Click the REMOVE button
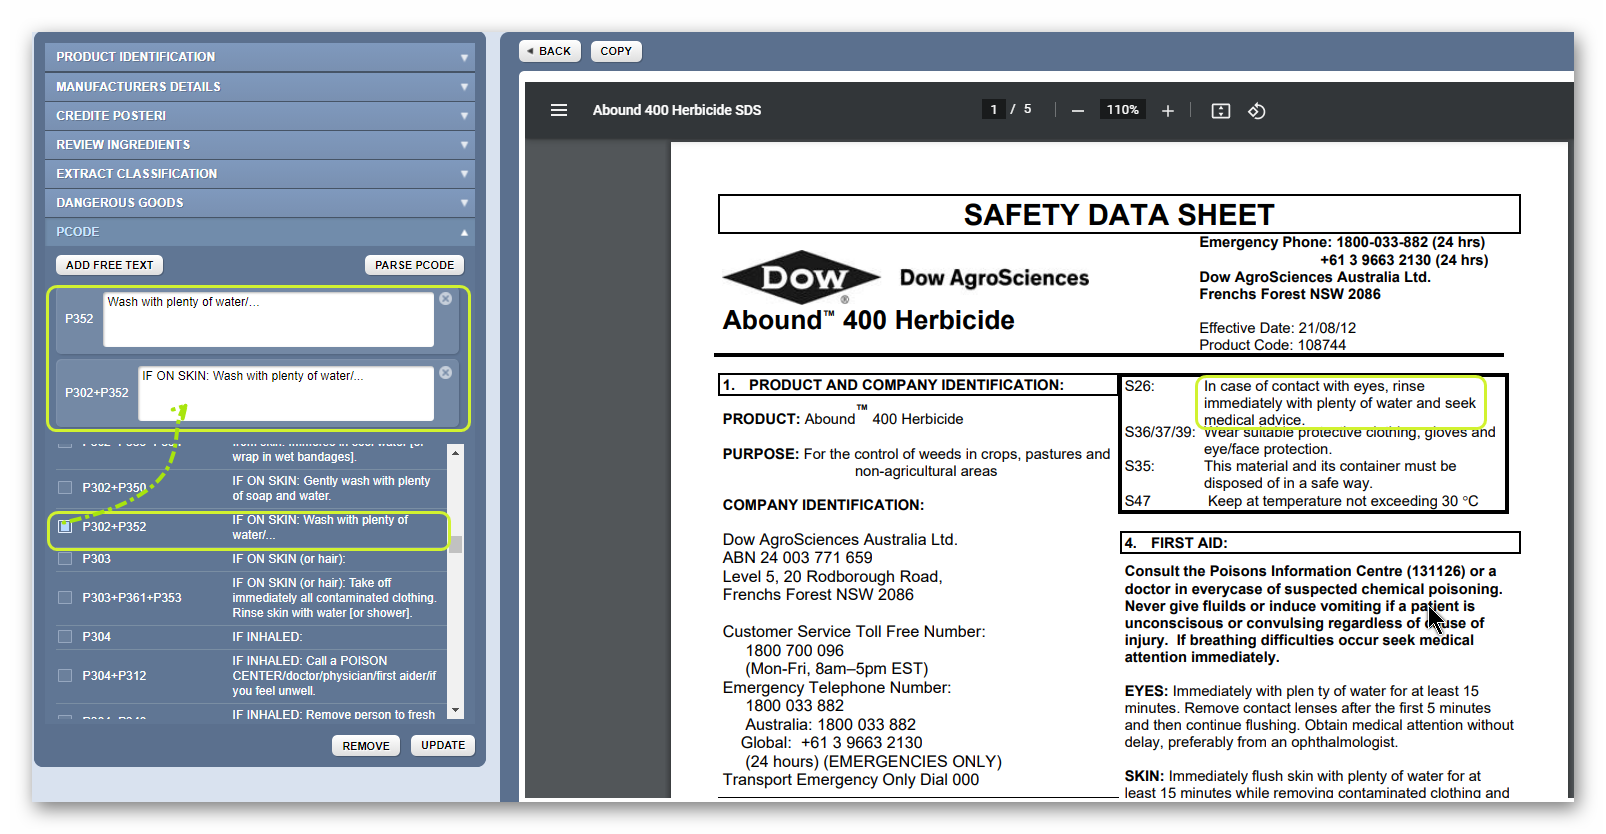The image size is (1606, 834). [366, 746]
